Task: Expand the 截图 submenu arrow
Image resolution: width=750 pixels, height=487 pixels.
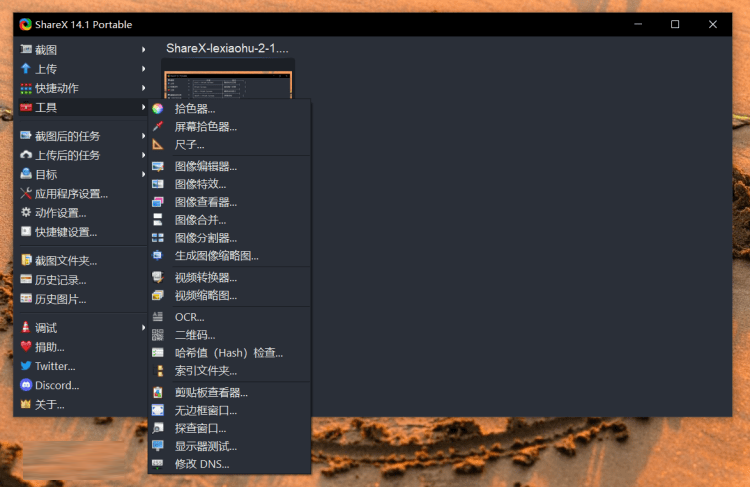Action: click(143, 49)
